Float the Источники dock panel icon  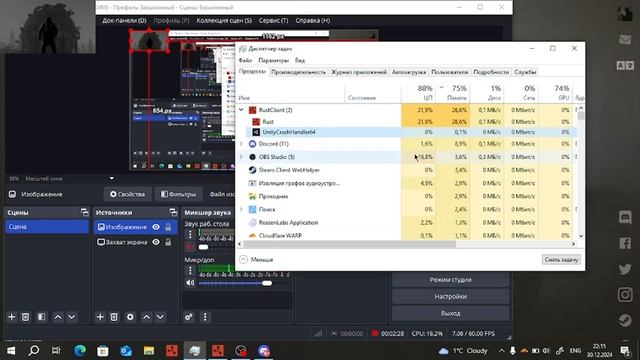[x=173, y=212]
